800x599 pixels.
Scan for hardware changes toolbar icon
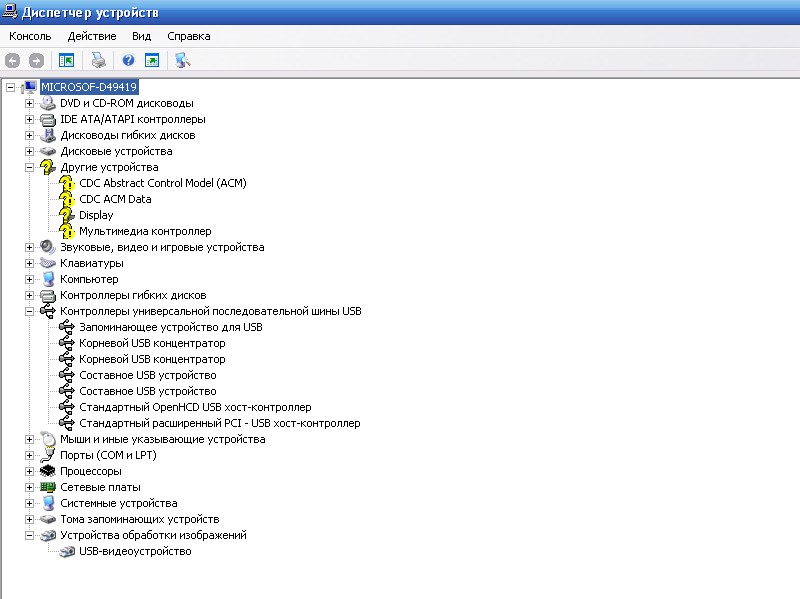pyautogui.click(x=182, y=60)
